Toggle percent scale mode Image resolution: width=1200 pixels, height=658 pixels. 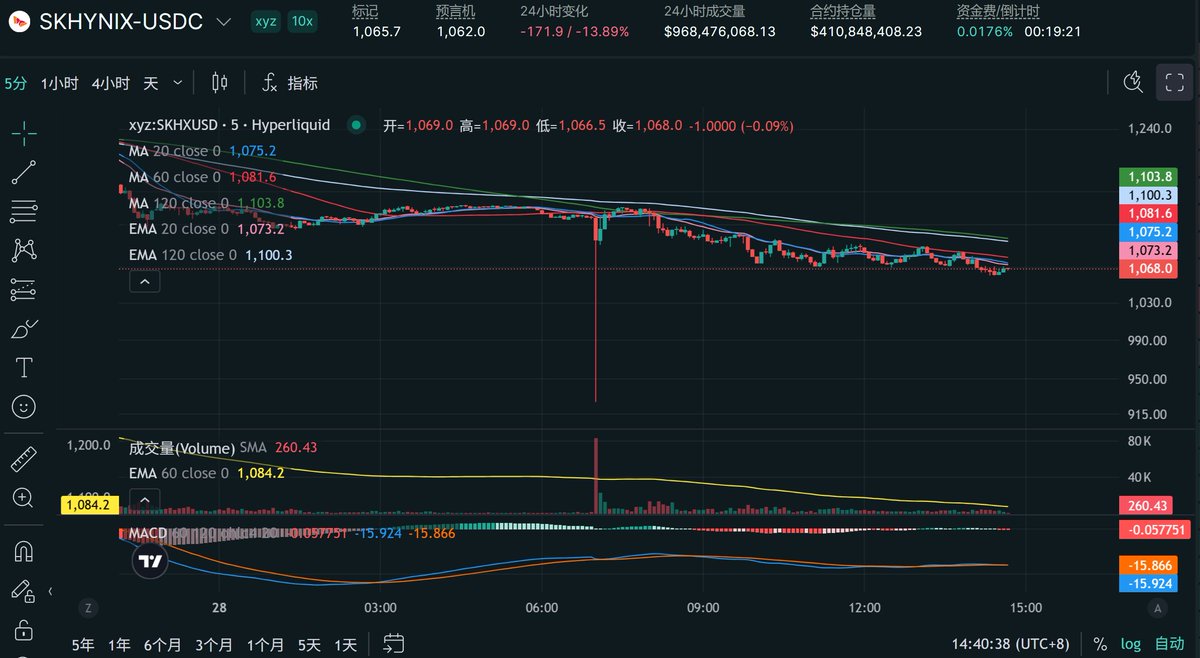(1101, 644)
